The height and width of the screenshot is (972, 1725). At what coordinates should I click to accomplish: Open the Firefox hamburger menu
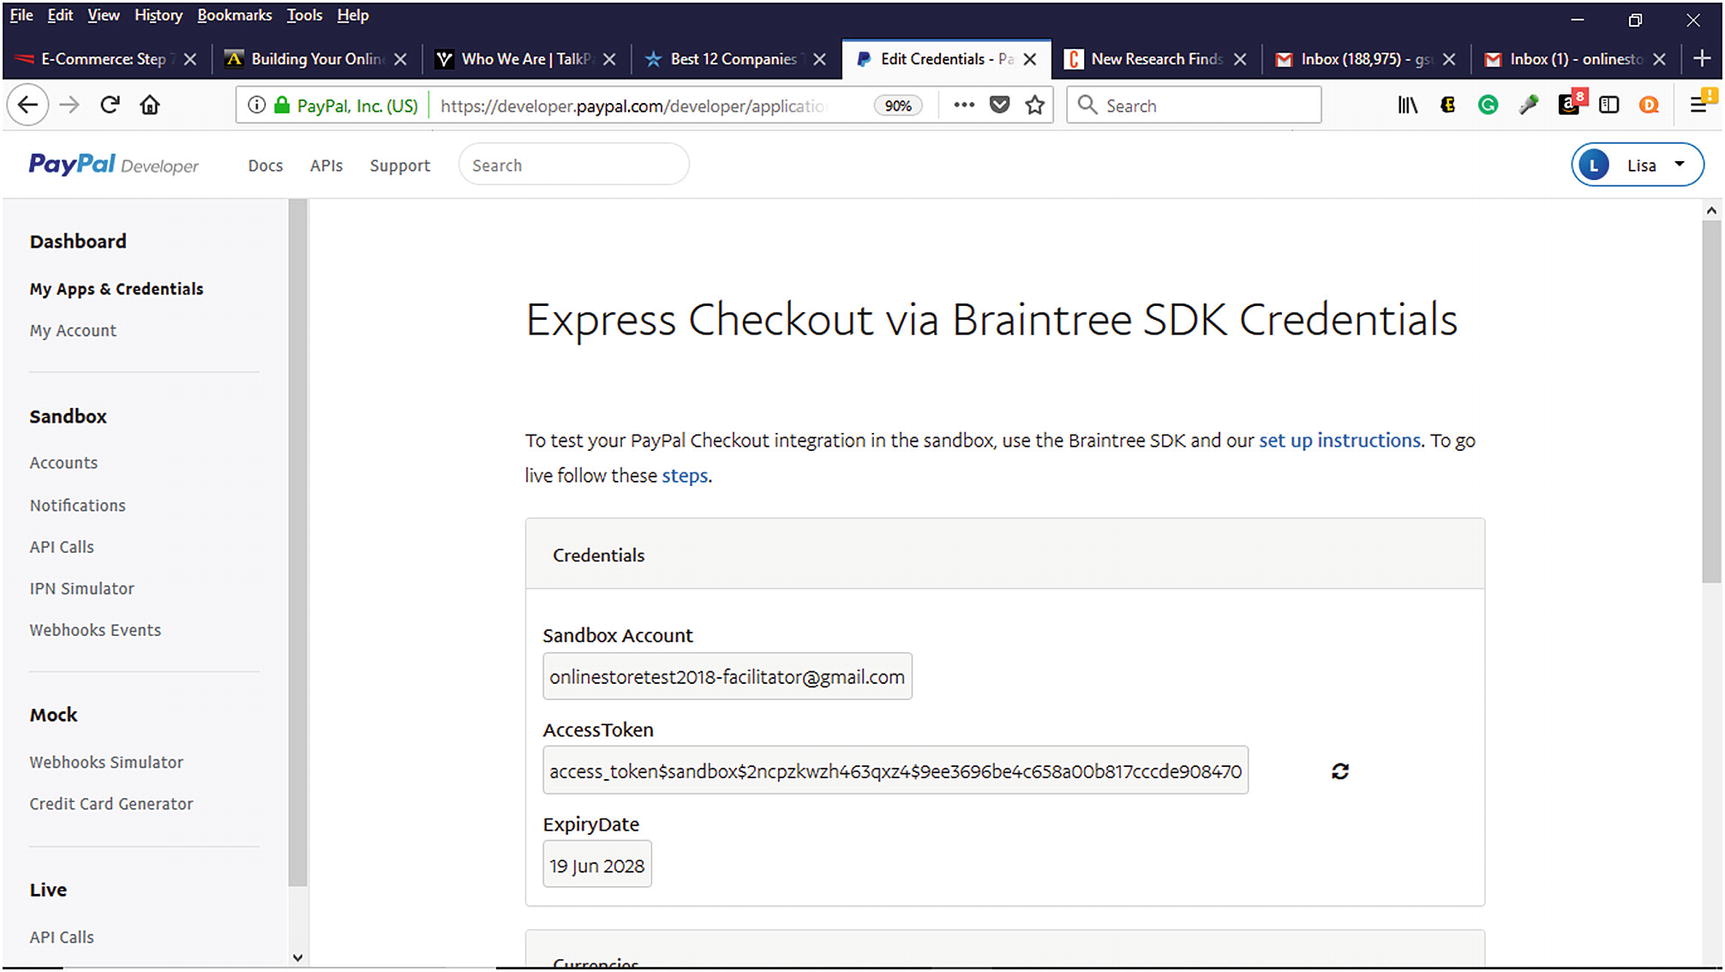[1700, 103]
